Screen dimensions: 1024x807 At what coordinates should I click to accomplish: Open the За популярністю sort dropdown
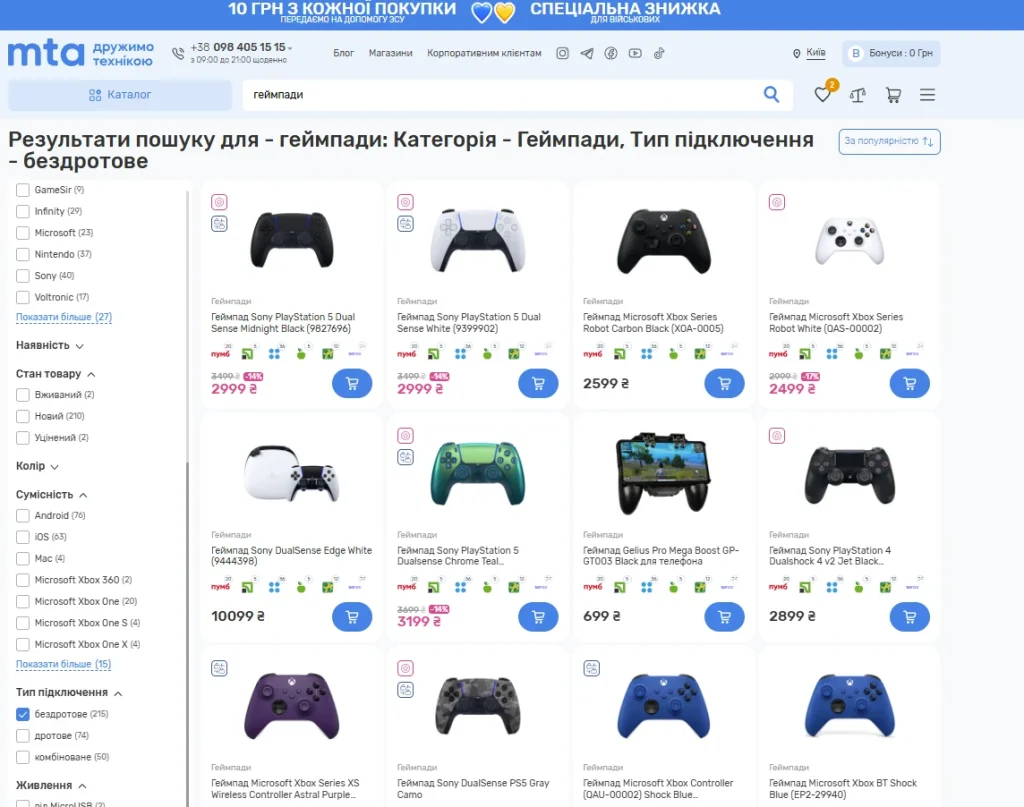click(889, 142)
